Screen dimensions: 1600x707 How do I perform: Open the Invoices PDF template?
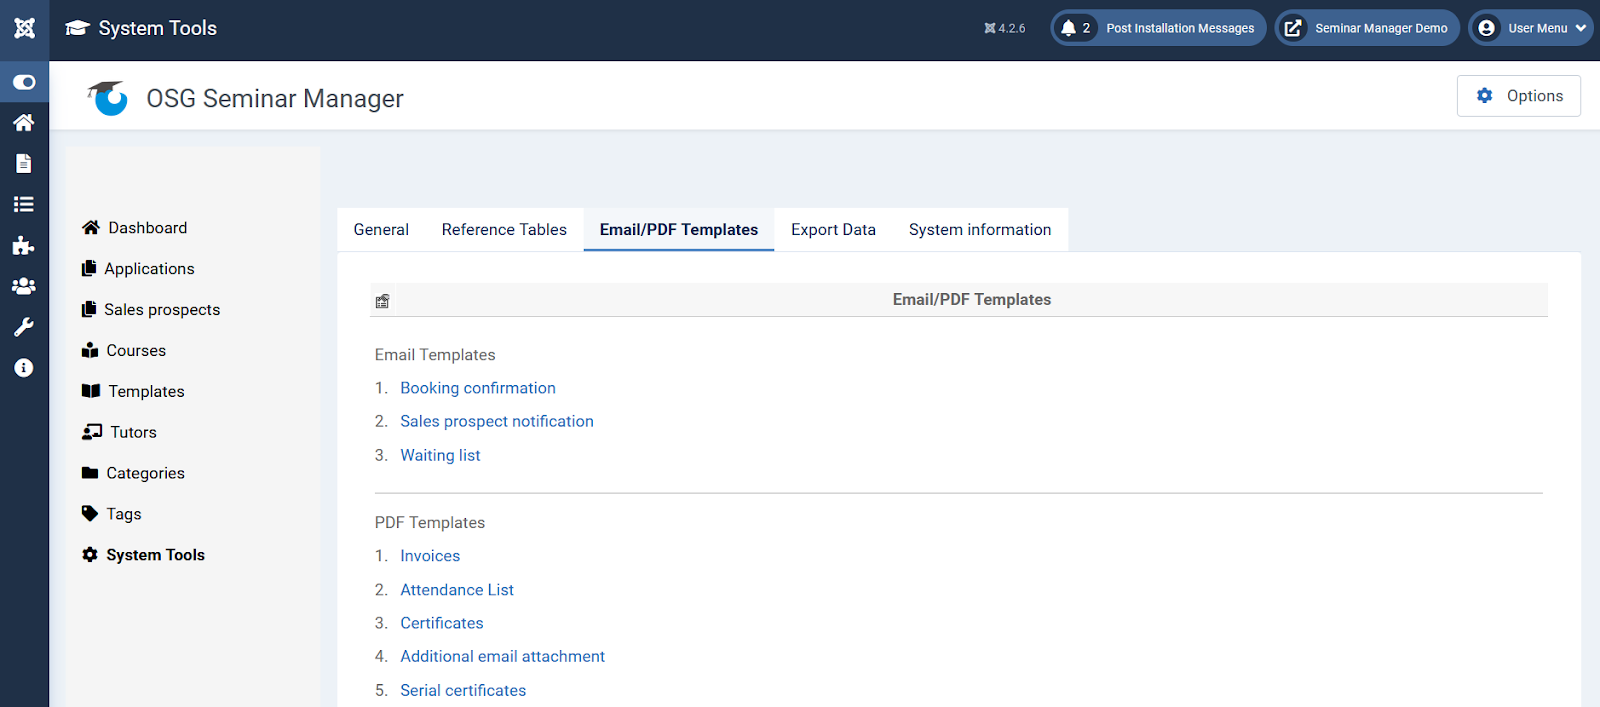(430, 556)
